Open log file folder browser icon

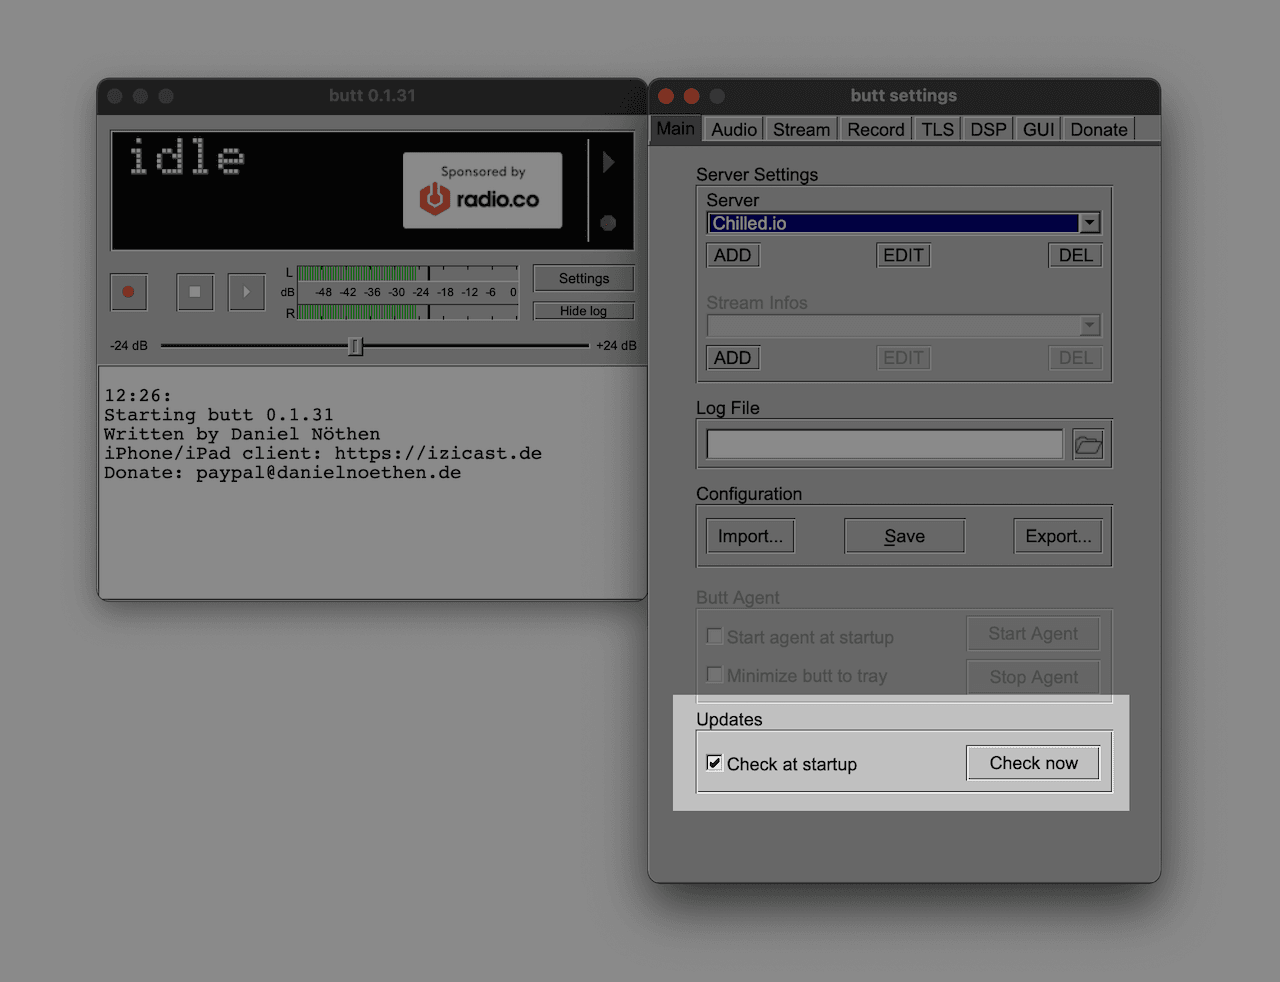click(x=1088, y=445)
